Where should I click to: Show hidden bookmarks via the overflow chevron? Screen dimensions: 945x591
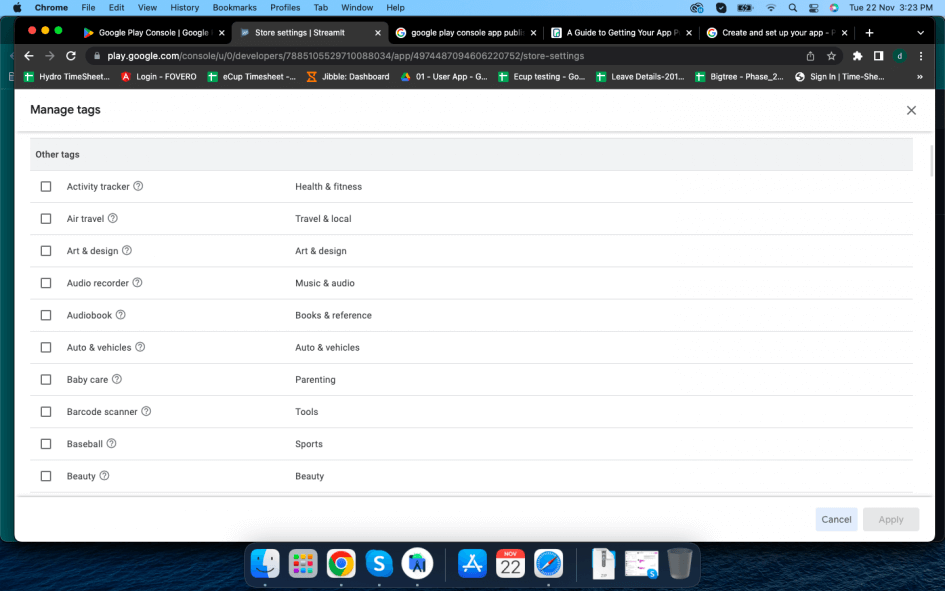(919, 77)
